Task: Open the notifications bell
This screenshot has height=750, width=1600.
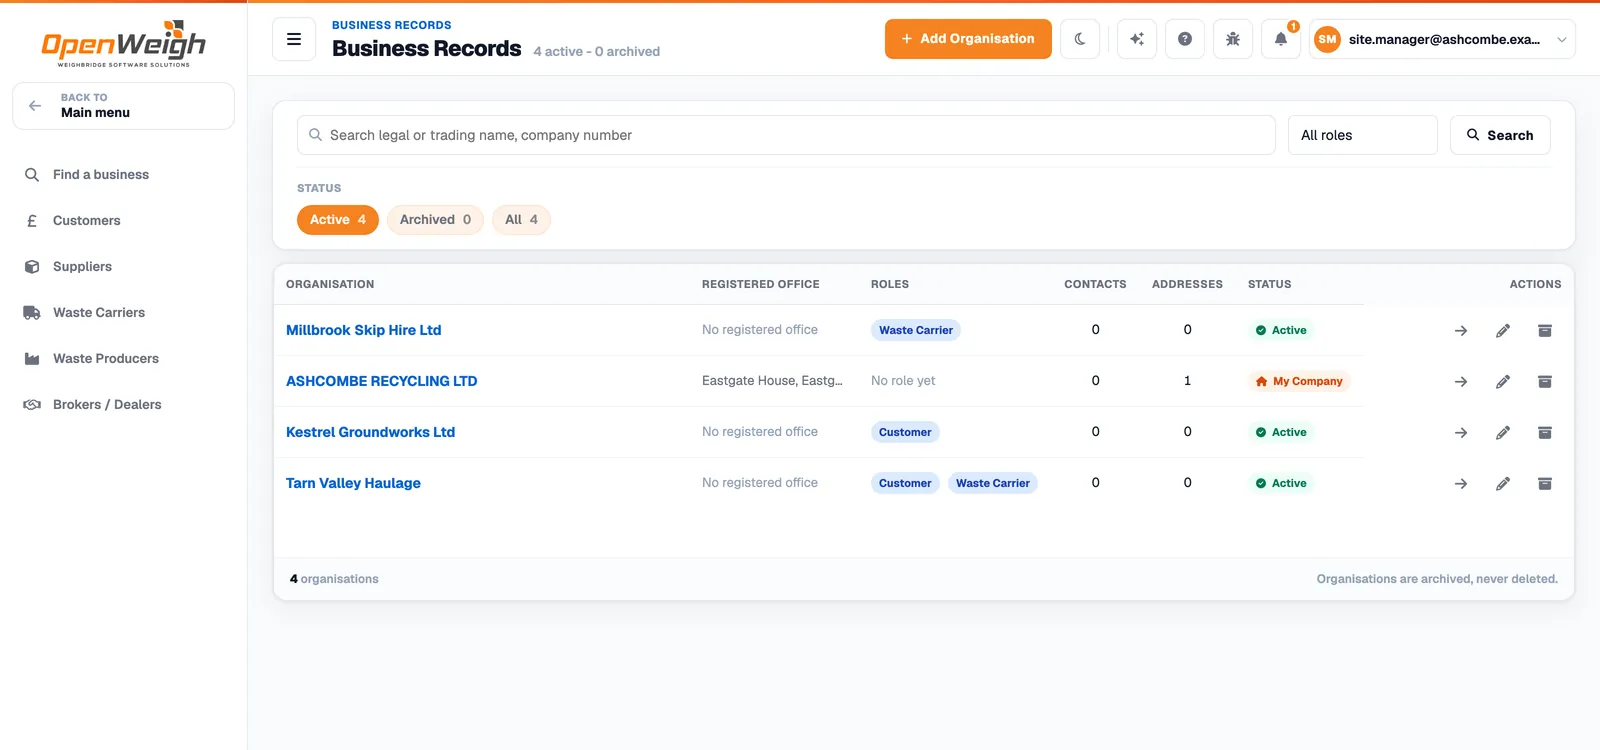Action: click(x=1281, y=39)
